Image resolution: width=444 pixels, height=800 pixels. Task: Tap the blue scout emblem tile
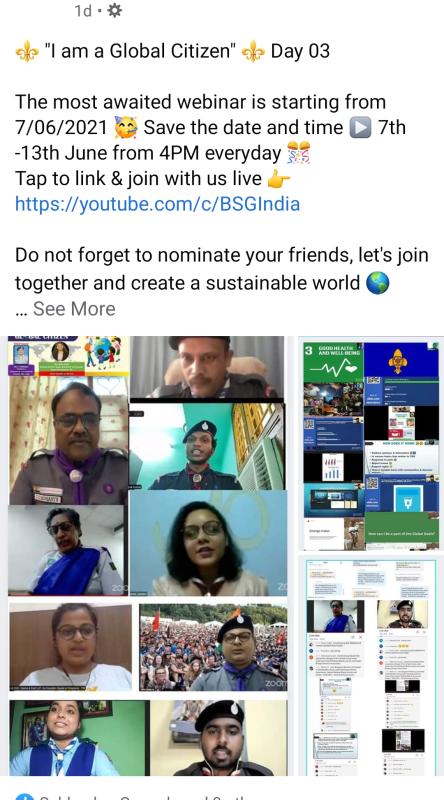click(401, 360)
